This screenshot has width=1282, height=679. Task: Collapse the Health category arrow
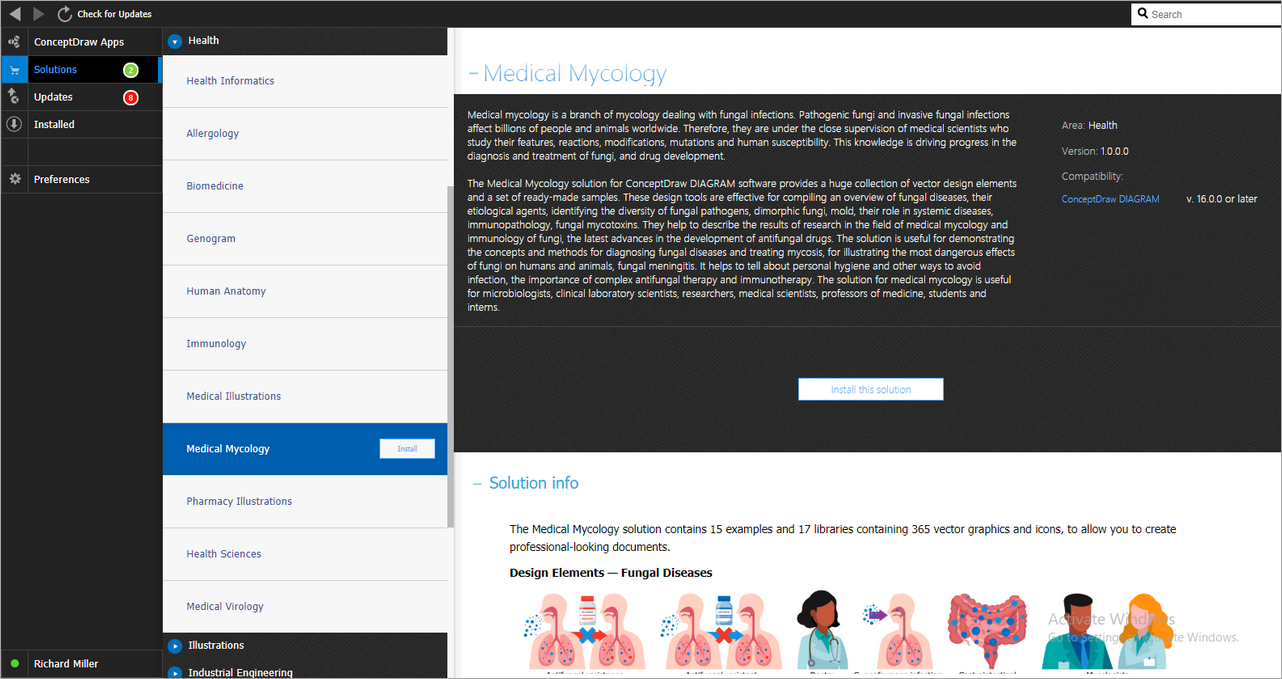click(175, 41)
